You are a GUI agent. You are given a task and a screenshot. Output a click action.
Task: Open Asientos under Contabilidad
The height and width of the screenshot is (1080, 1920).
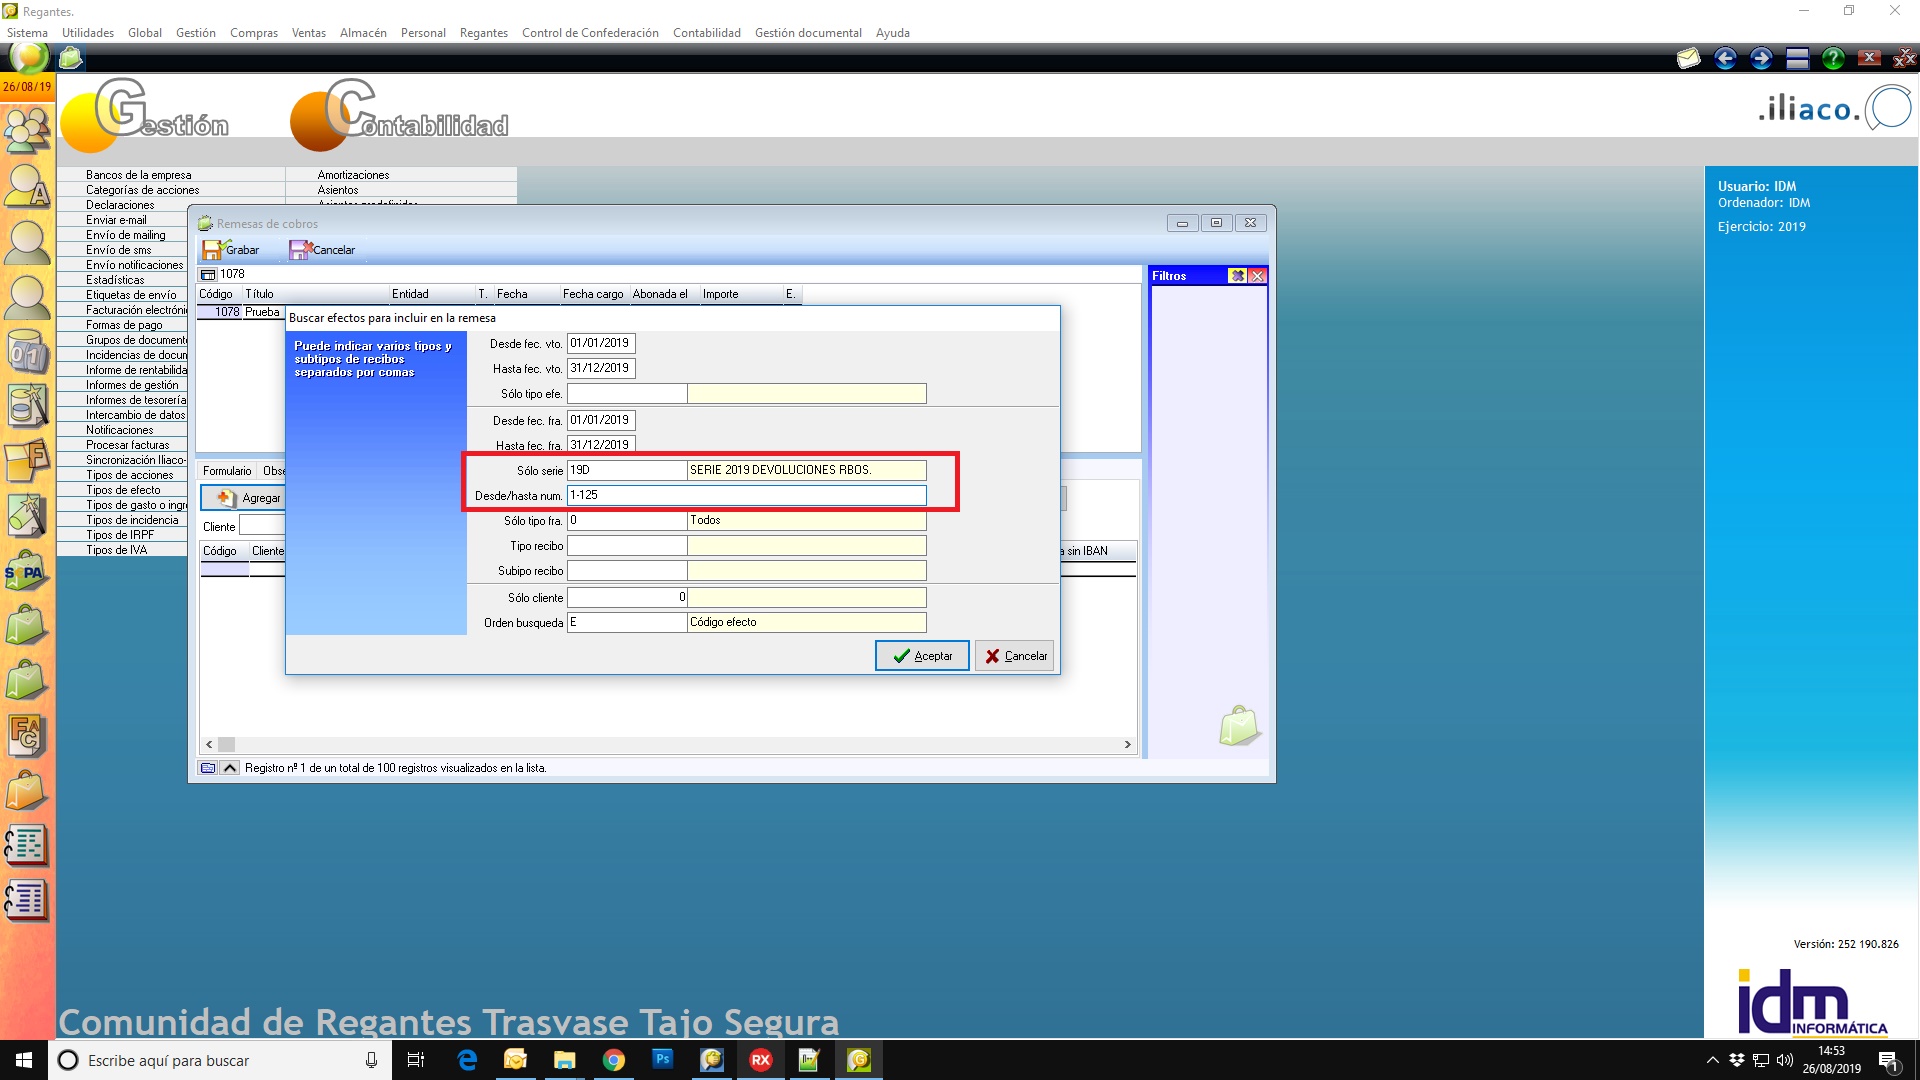[x=338, y=190]
